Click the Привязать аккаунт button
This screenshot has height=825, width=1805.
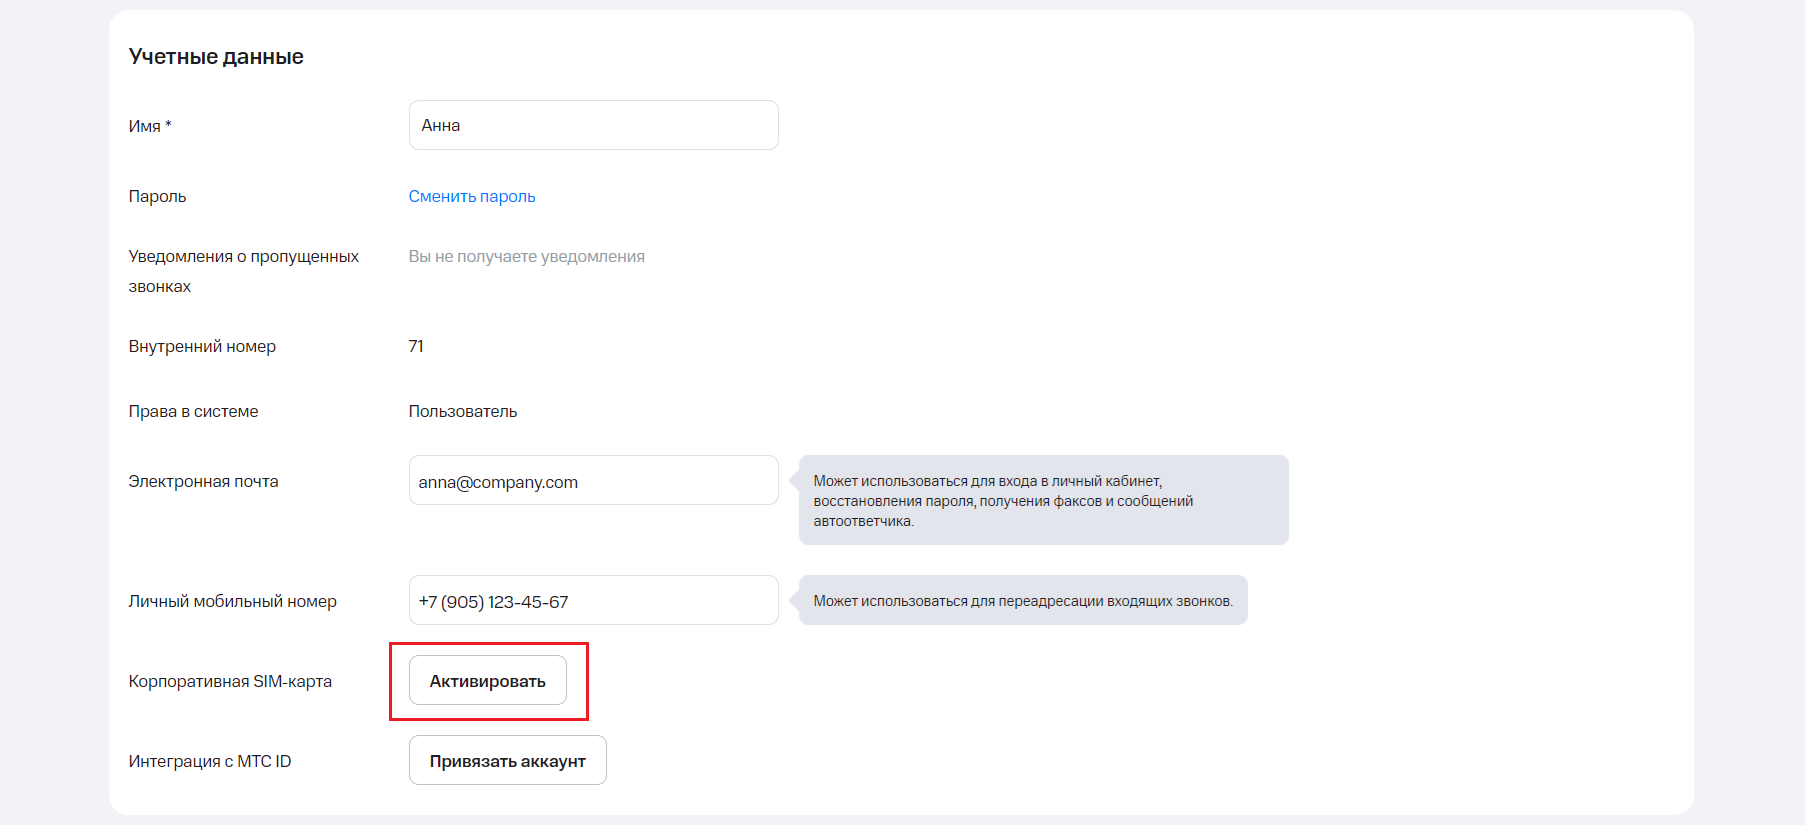(507, 761)
